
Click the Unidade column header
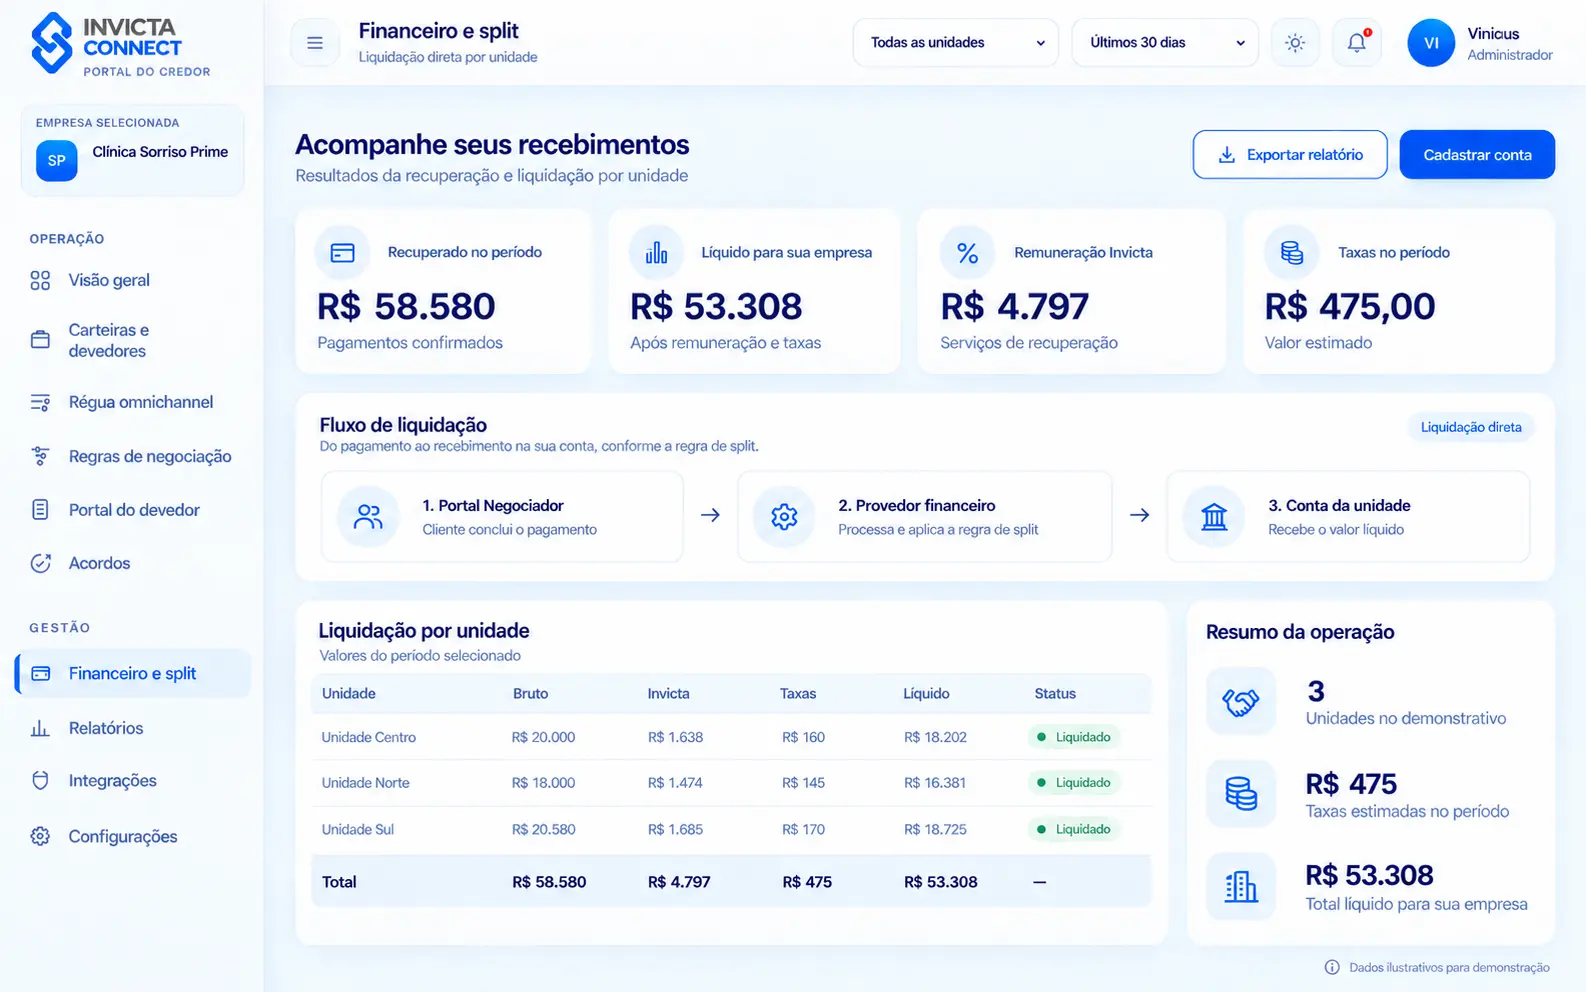[x=349, y=693]
